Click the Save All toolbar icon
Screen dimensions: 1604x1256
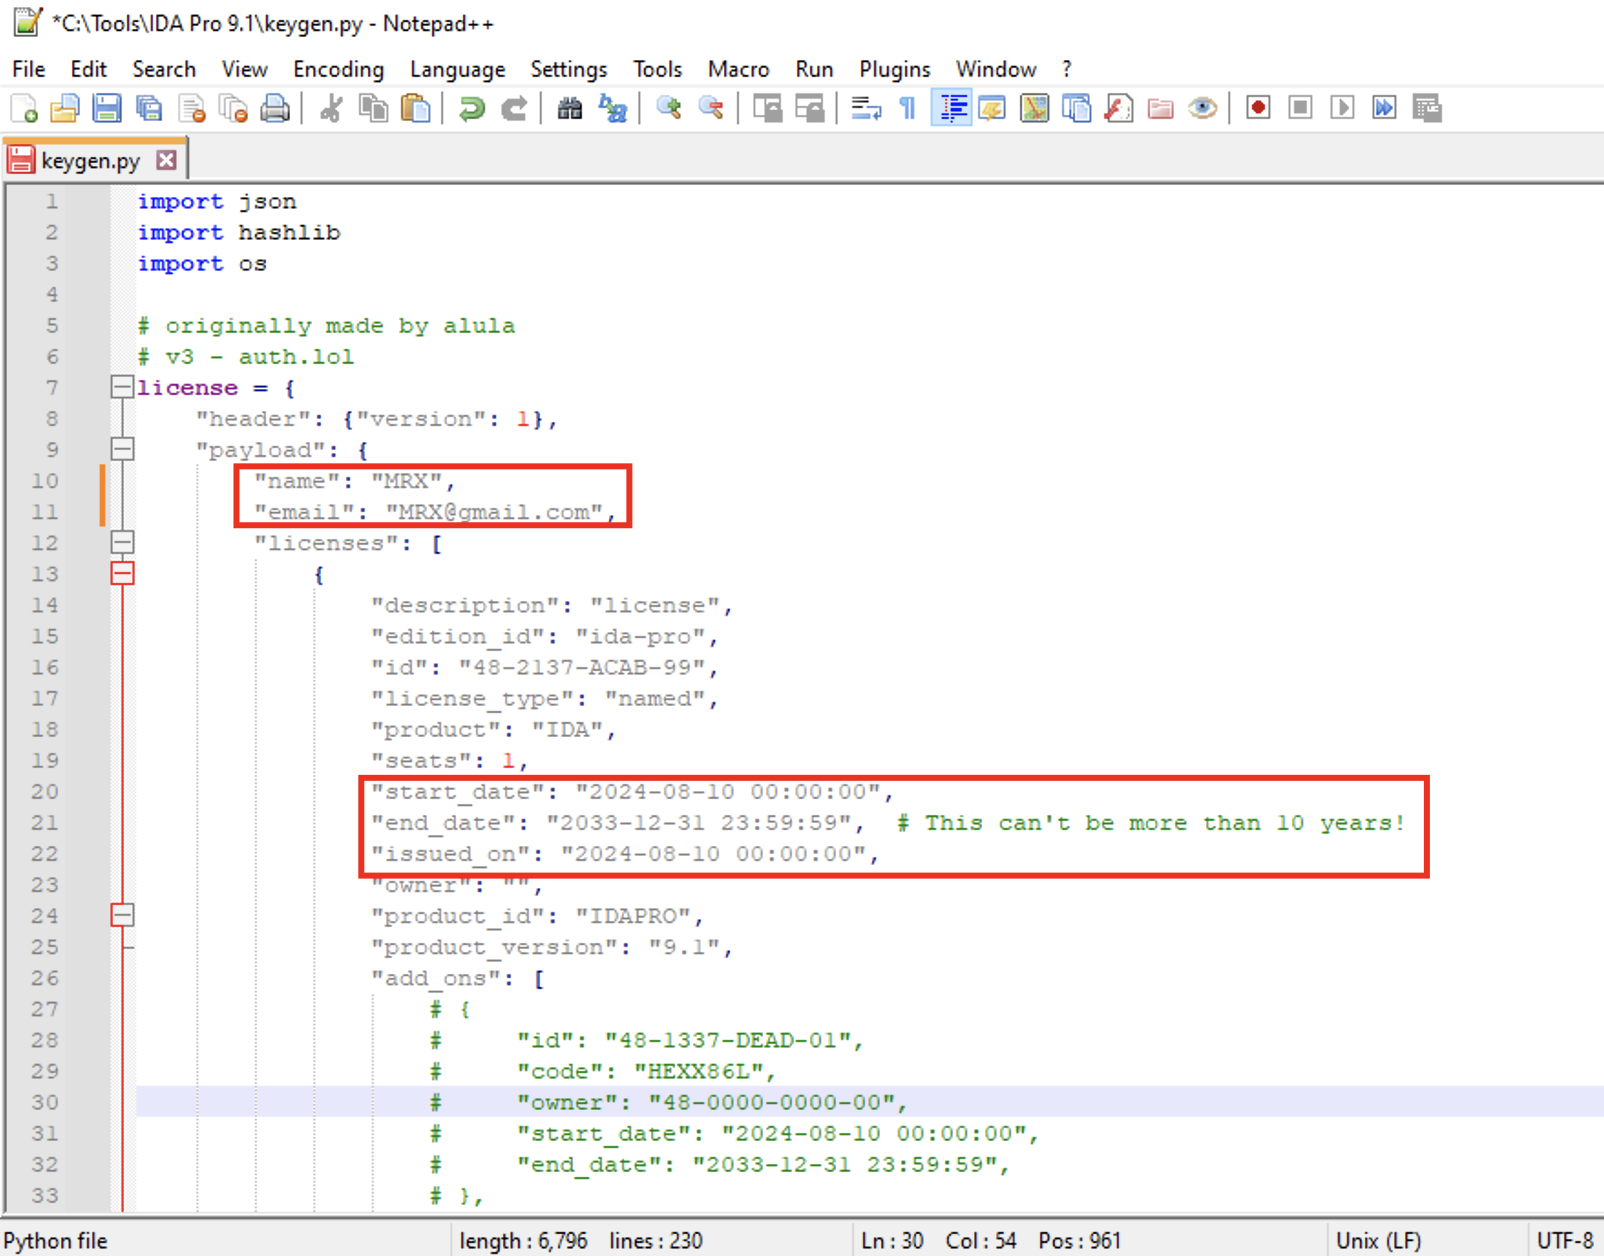coord(149,108)
